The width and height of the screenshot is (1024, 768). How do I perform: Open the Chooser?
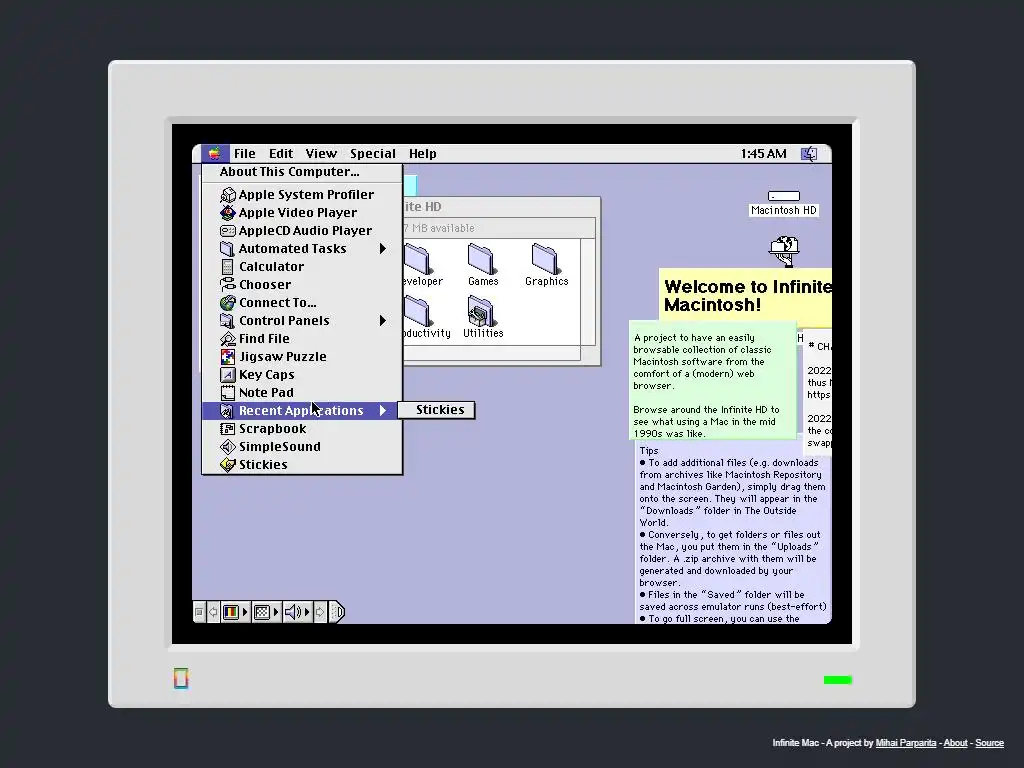(x=301, y=285)
